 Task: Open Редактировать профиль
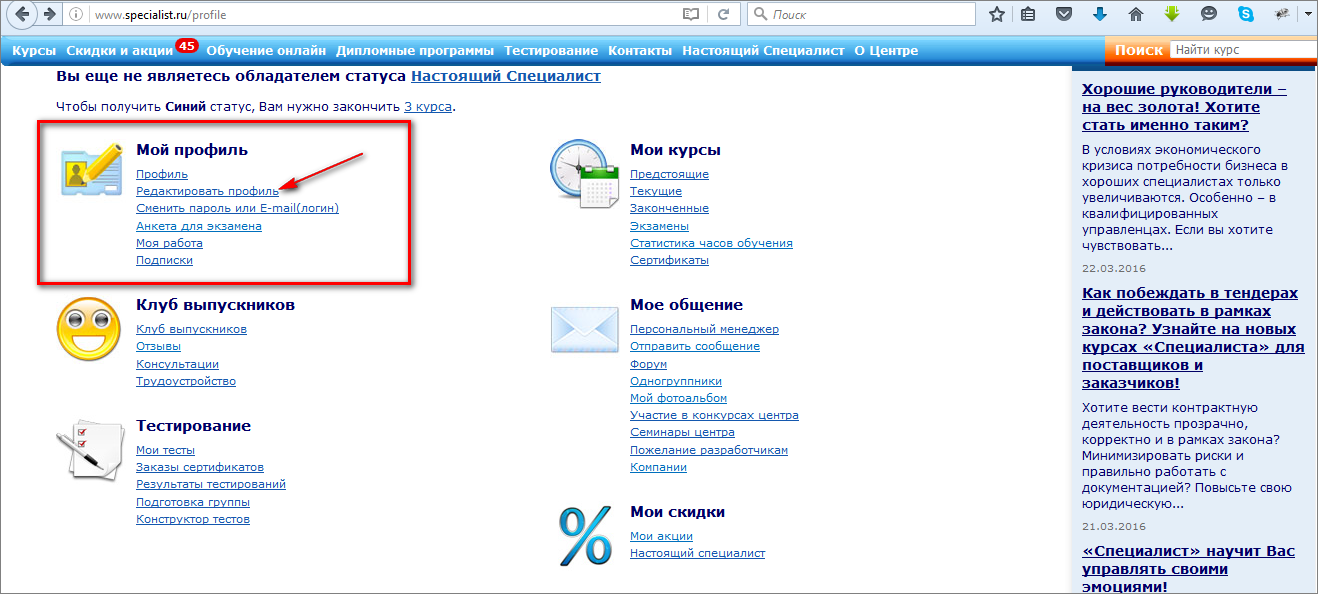click(x=207, y=191)
